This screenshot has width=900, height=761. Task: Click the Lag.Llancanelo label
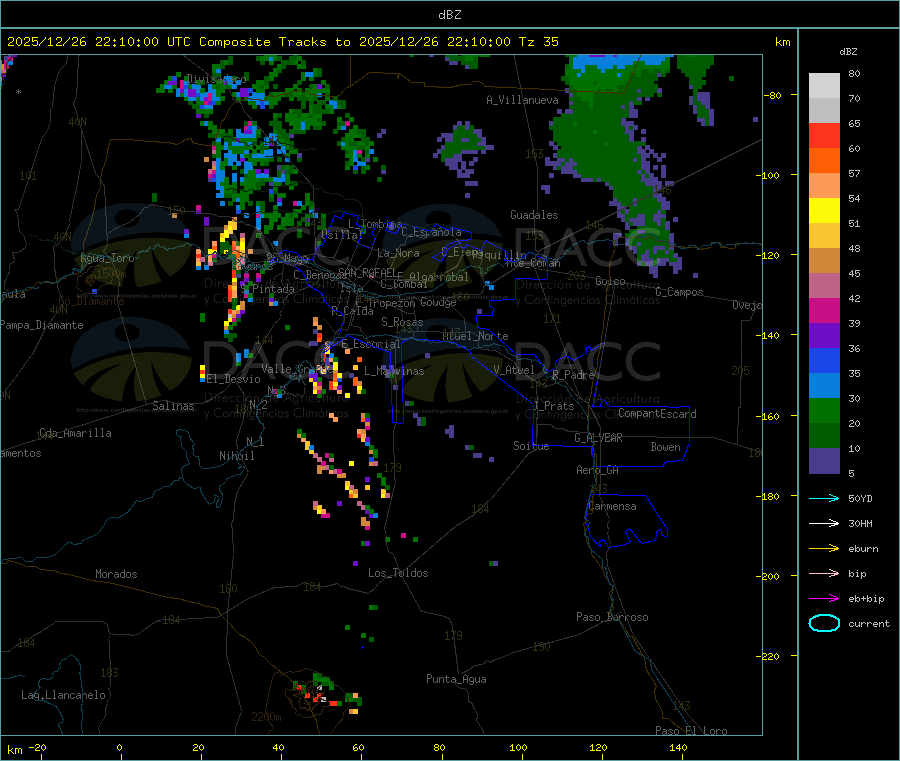pyautogui.click(x=63, y=695)
